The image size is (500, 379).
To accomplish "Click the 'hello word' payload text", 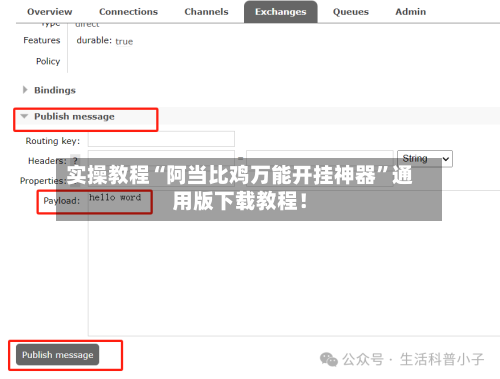I will click(x=115, y=197).
